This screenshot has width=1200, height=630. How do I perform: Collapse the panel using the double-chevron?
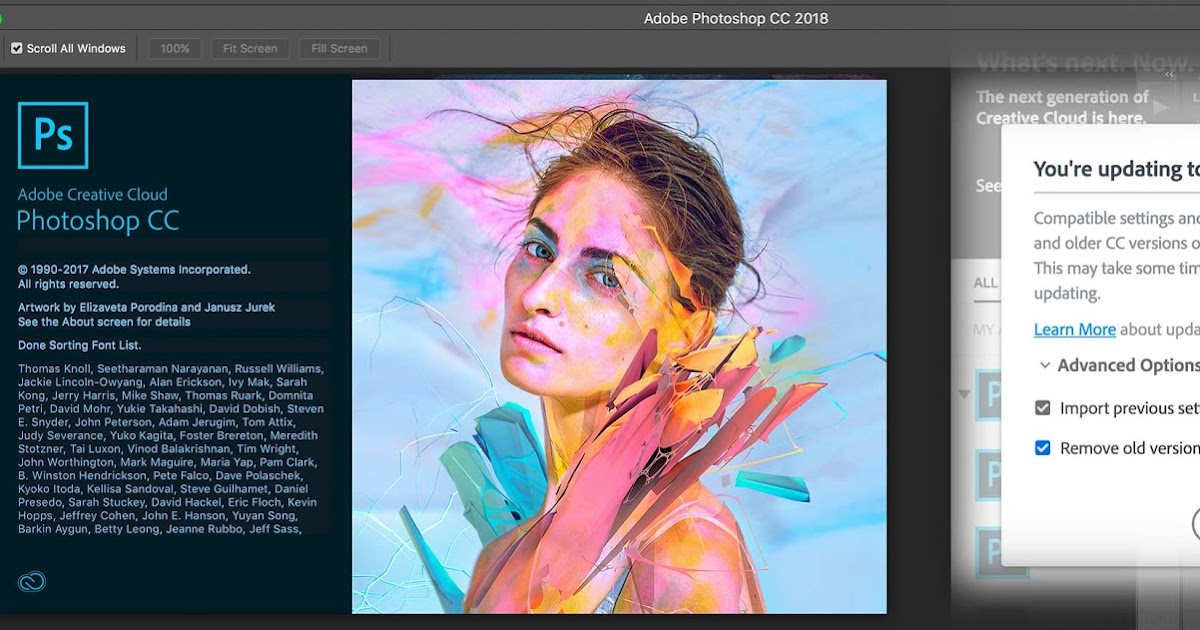coord(1171,73)
